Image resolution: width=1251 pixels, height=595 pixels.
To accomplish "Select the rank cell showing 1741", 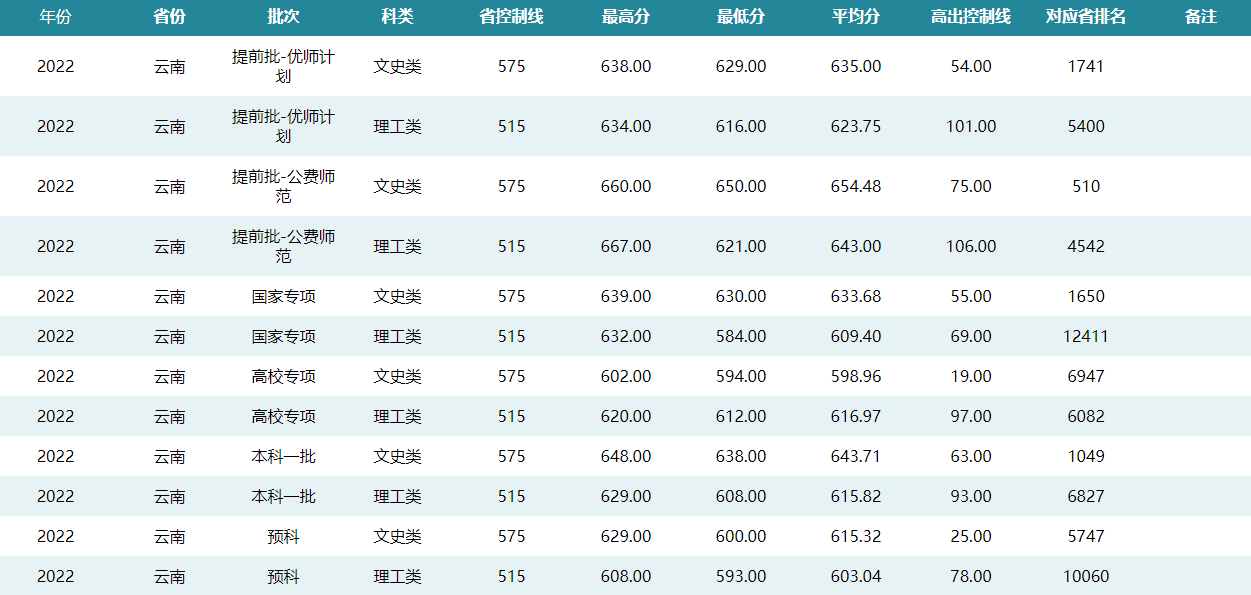I will (1085, 66).
